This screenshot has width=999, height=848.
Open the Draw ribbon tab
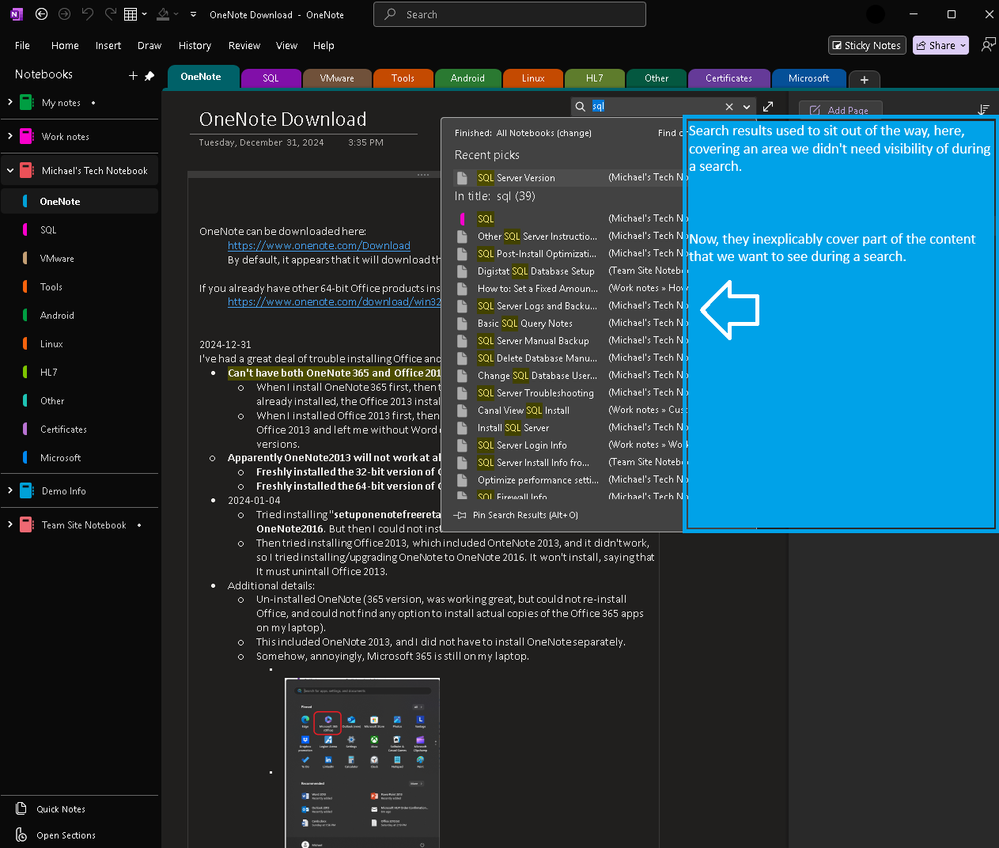[x=150, y=45]
